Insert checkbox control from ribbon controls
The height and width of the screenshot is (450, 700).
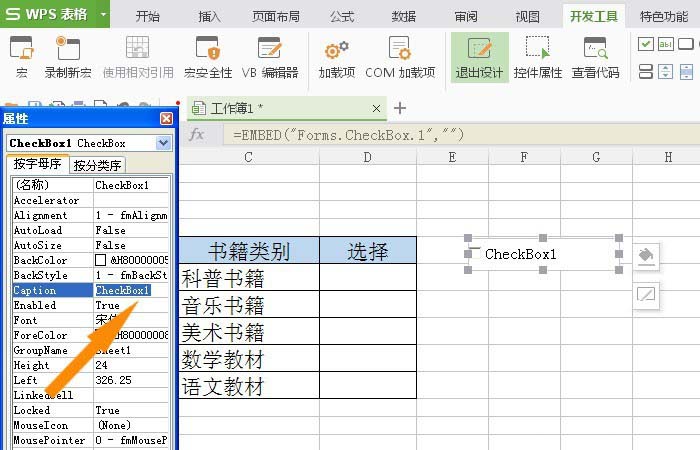pos(645,44)
